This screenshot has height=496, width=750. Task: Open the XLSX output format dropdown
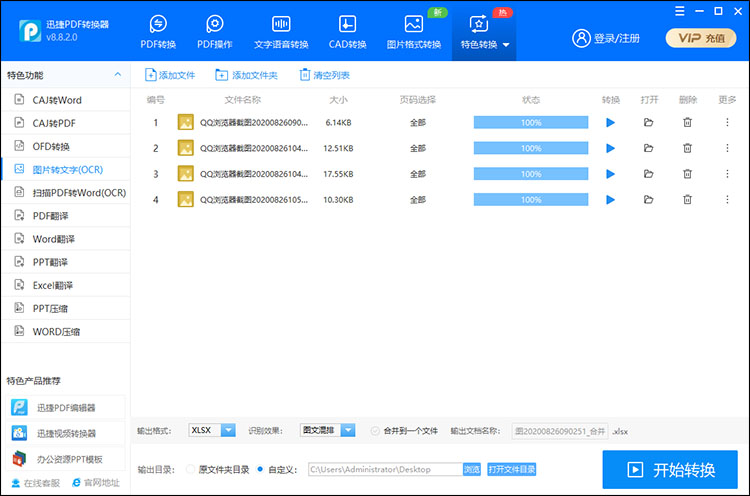(x=212, y=430)
